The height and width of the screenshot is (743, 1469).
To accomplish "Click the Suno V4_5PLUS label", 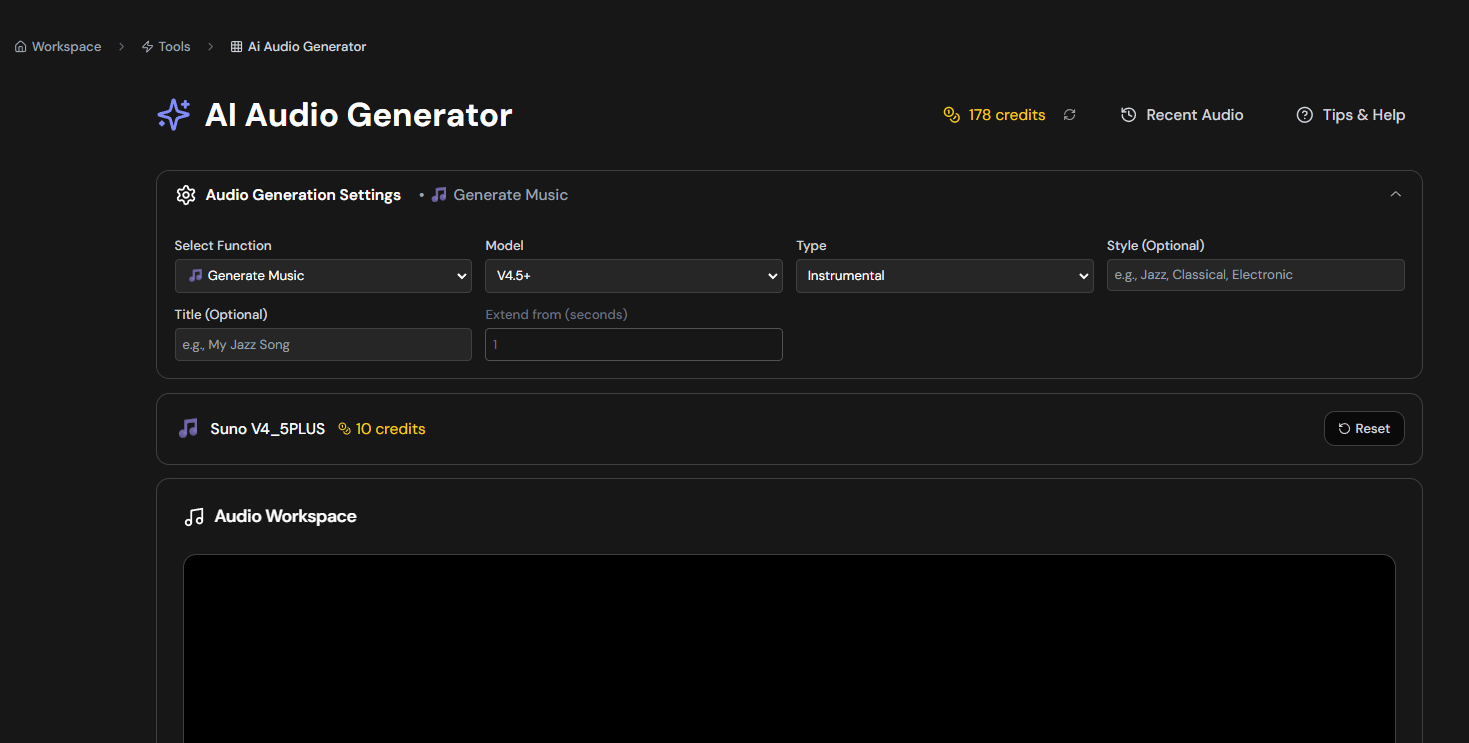I will click(x=267, y=429).
